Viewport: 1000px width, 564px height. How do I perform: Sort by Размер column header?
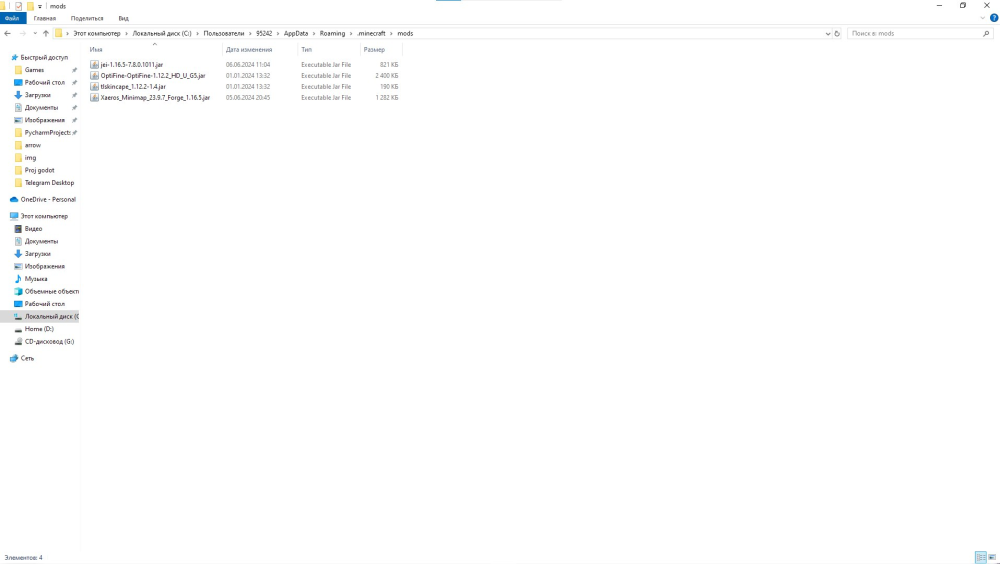pyautogui.click(x=374, y=49)
